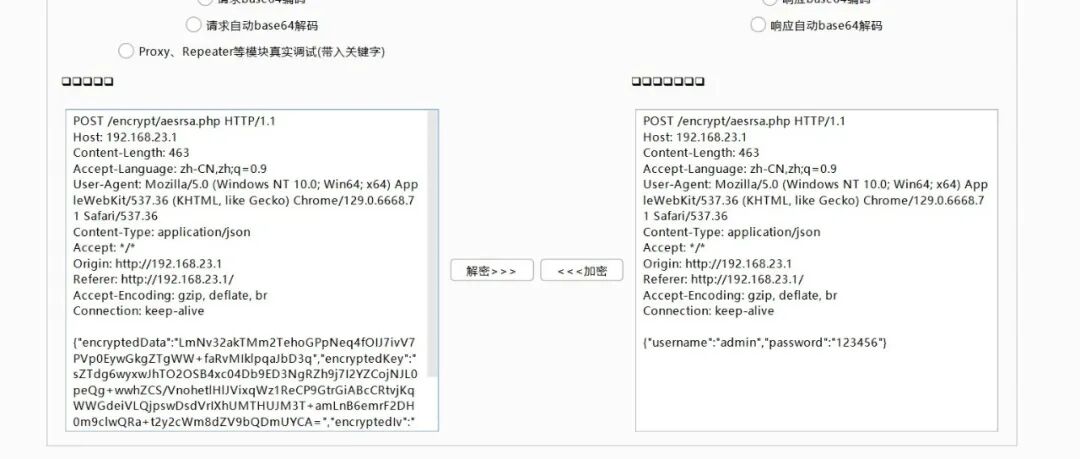The height and width of the screenshot is (459, 1080).
Task: Click Accept-Language header in left pane
Action: click(x=170, y=169)
